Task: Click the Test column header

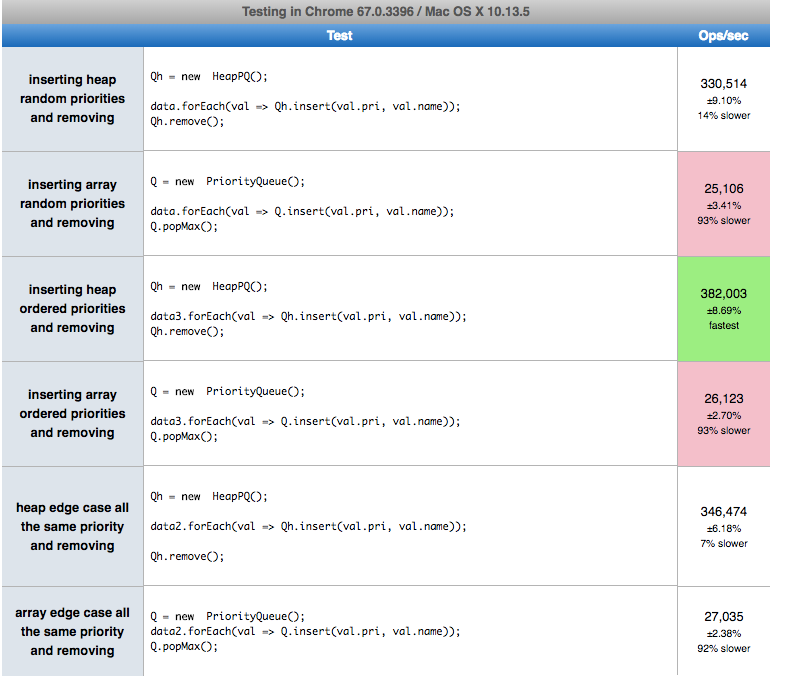Action: point(339,35)
